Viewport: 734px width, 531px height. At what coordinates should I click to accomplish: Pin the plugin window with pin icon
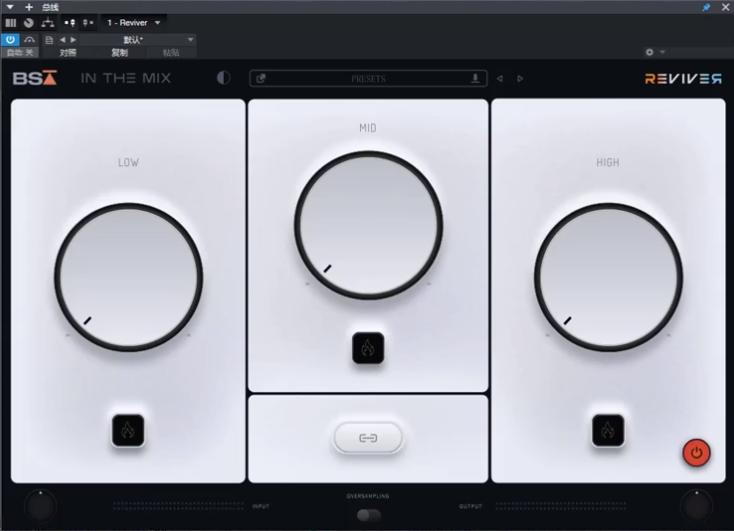pos(706,7)
